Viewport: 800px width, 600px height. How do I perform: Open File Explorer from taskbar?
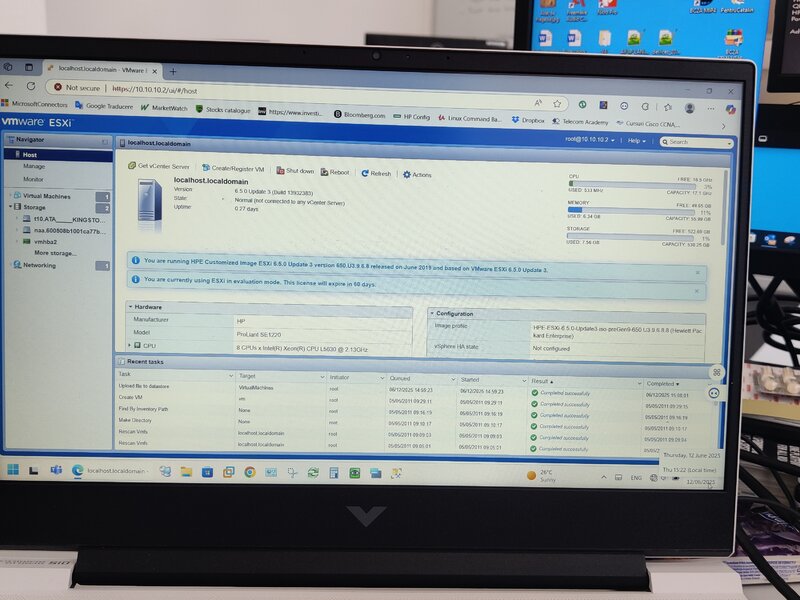pyautogui.click(x=186, y=472)
